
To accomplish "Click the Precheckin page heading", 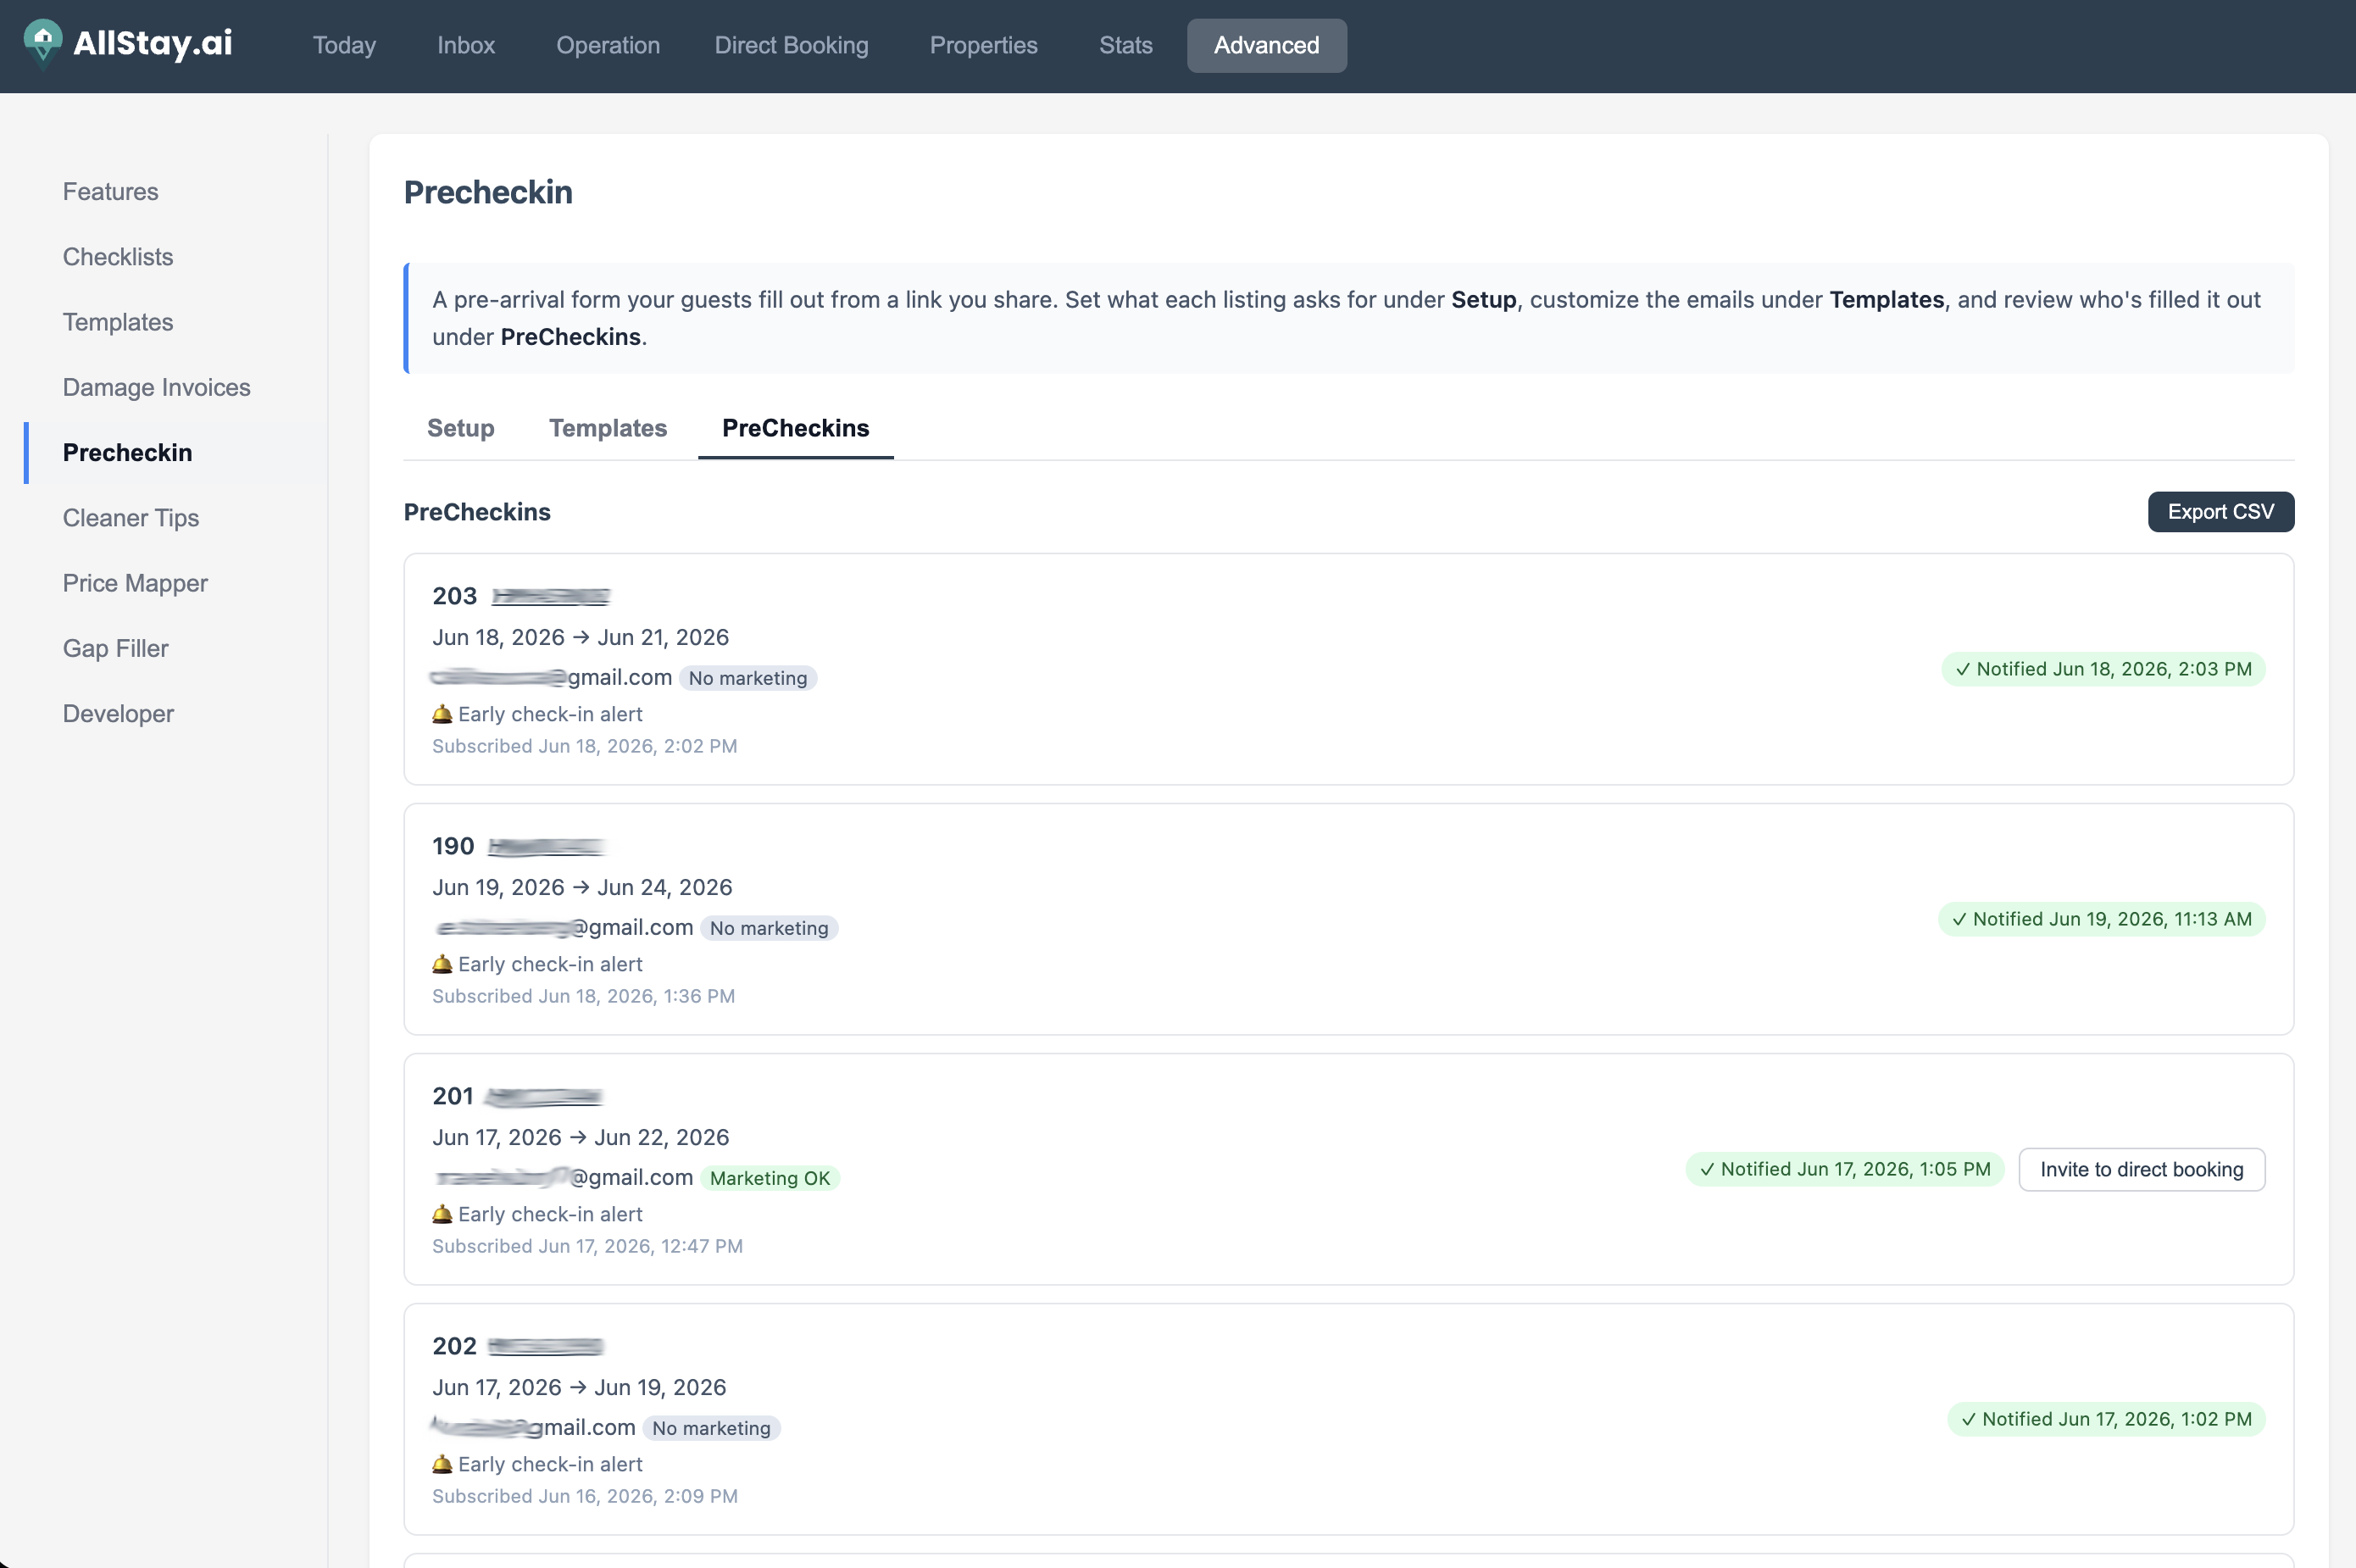I will 488,192.
